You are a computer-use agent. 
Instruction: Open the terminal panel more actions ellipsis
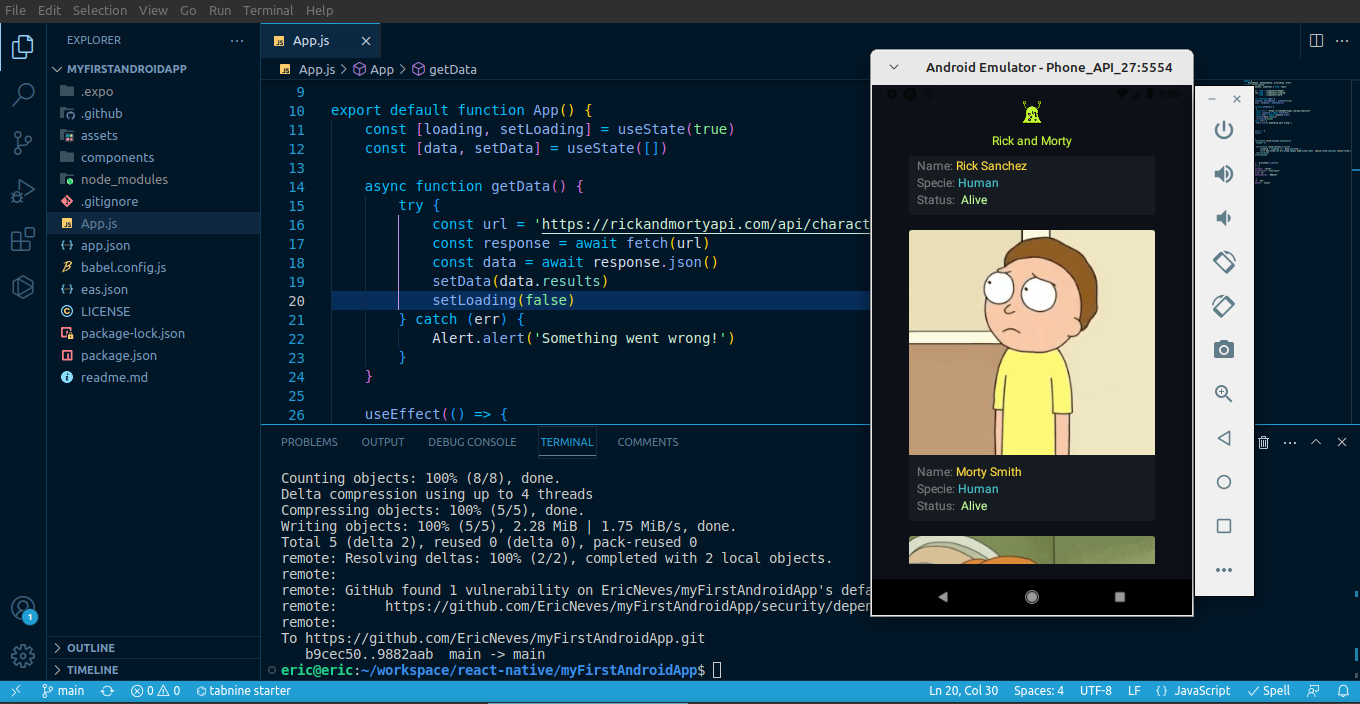(1290, 442)
